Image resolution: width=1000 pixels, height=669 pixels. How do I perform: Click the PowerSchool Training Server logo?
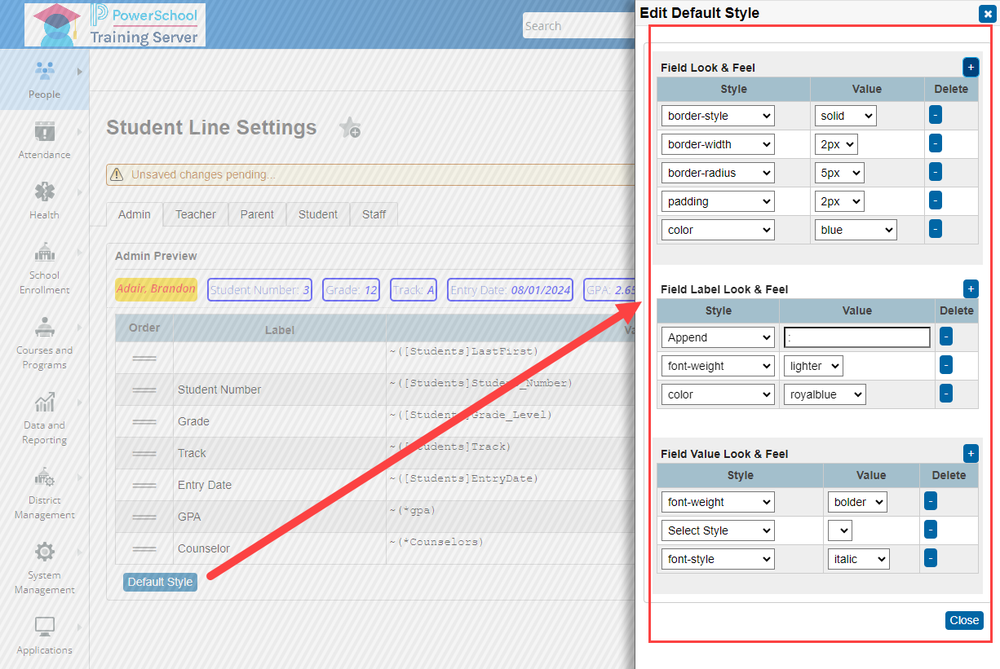tap(115, 24)
